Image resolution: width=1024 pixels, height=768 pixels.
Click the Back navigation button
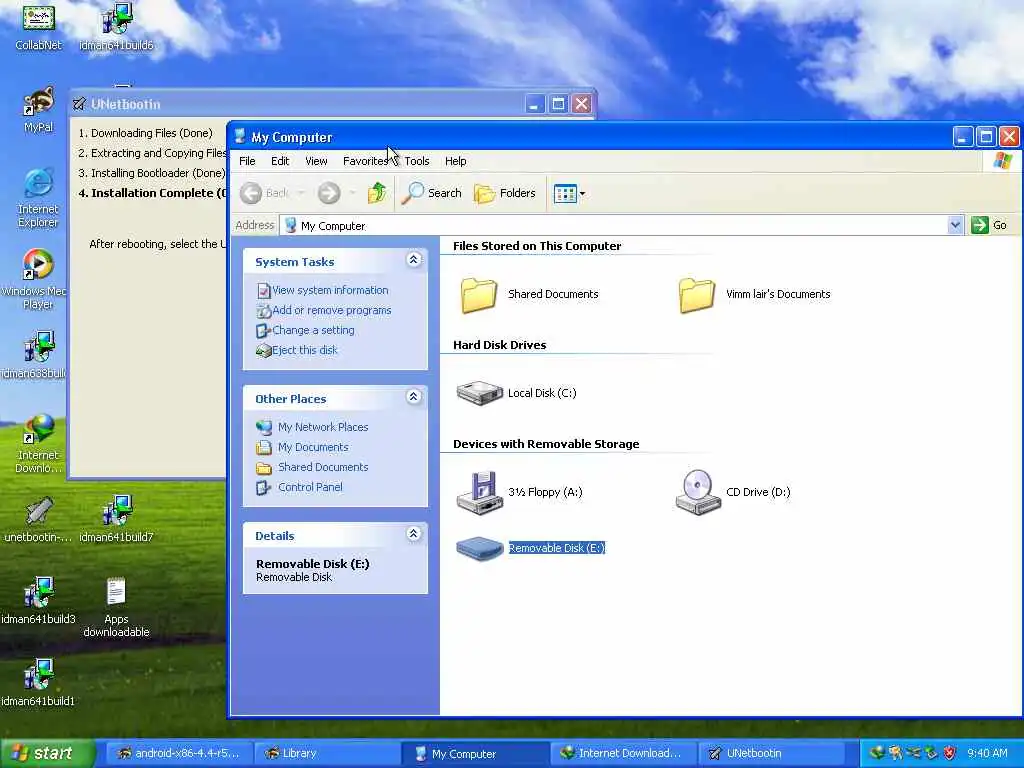tap(264, 193)
